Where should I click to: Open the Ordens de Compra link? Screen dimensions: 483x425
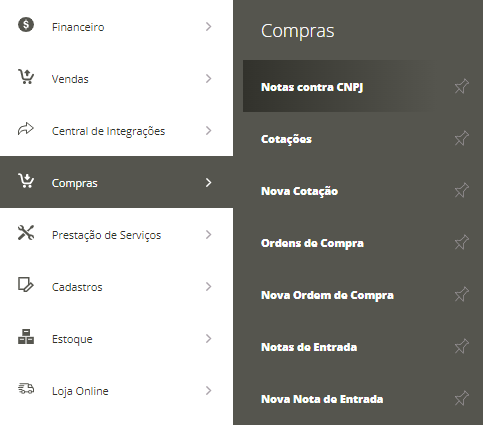coord(312,243)
